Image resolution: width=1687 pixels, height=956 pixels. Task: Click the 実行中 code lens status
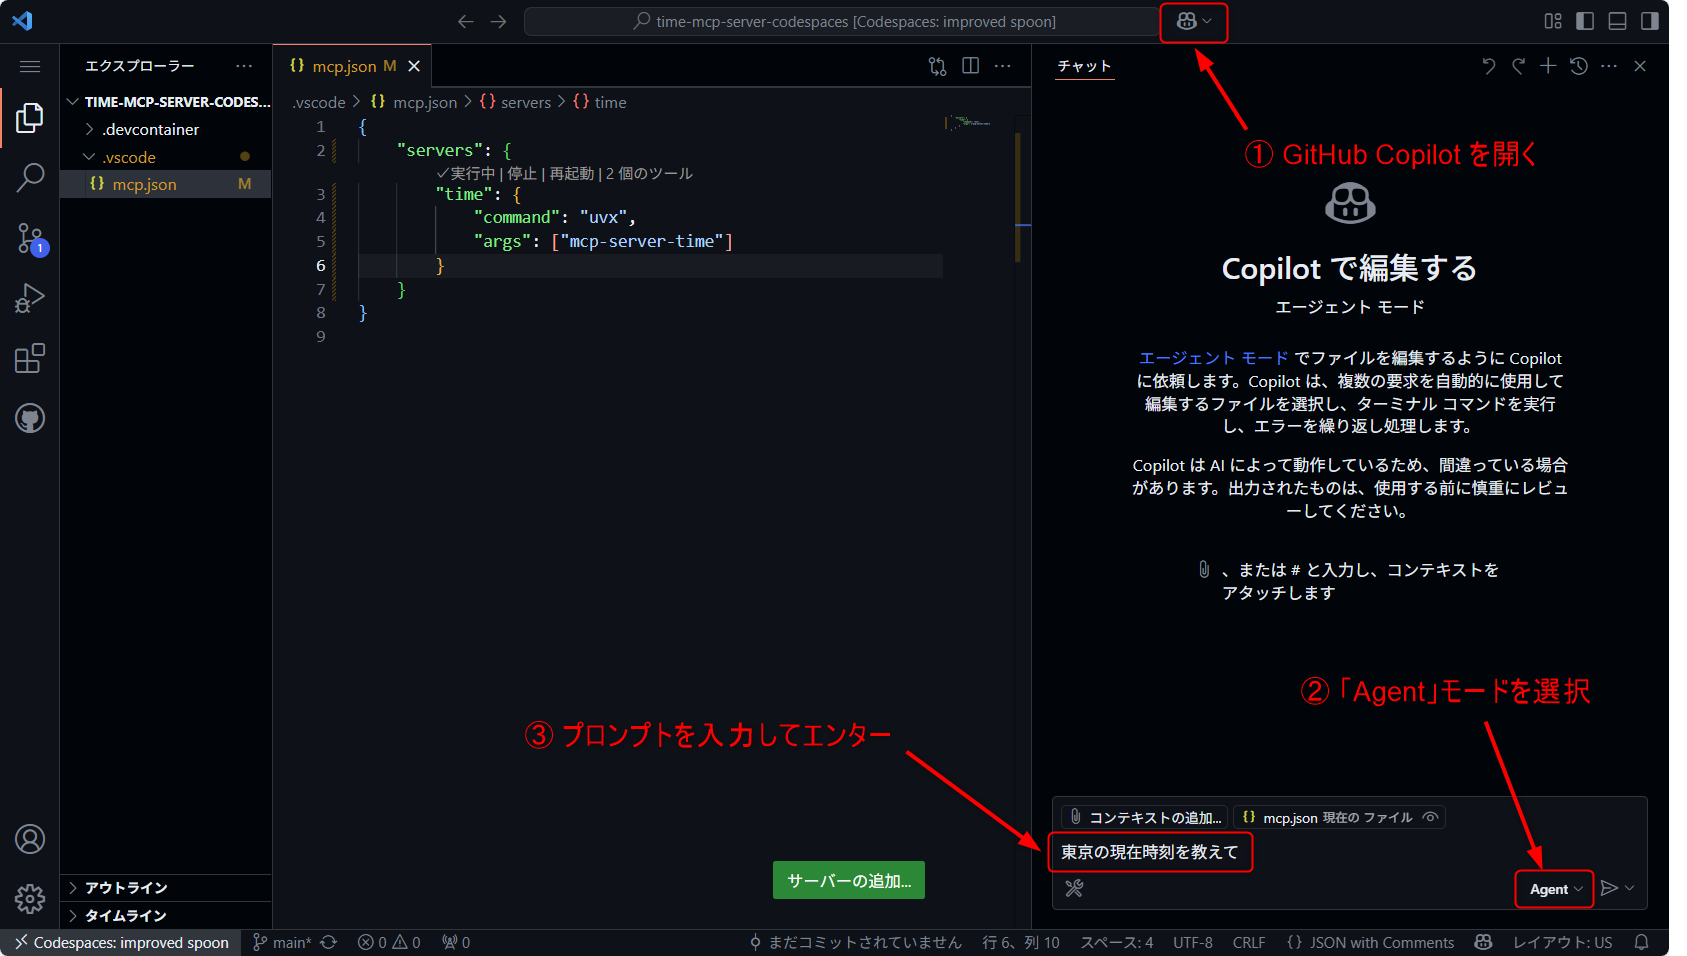point(466,174)
